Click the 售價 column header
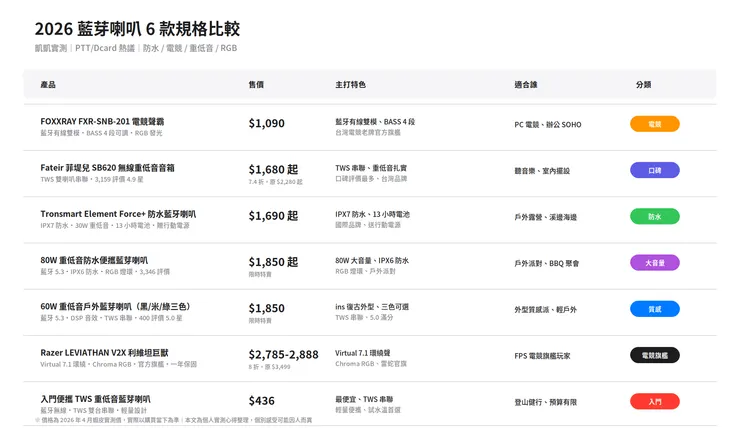The image size is (740, 428). 256,84
